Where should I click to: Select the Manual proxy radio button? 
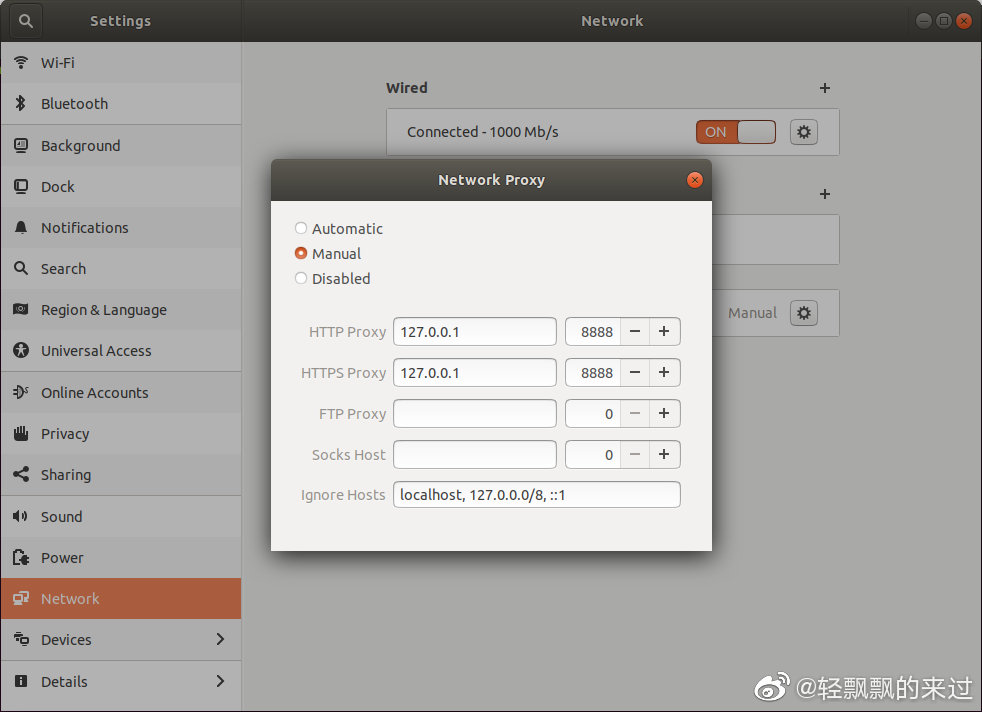(x=301, y=253)
